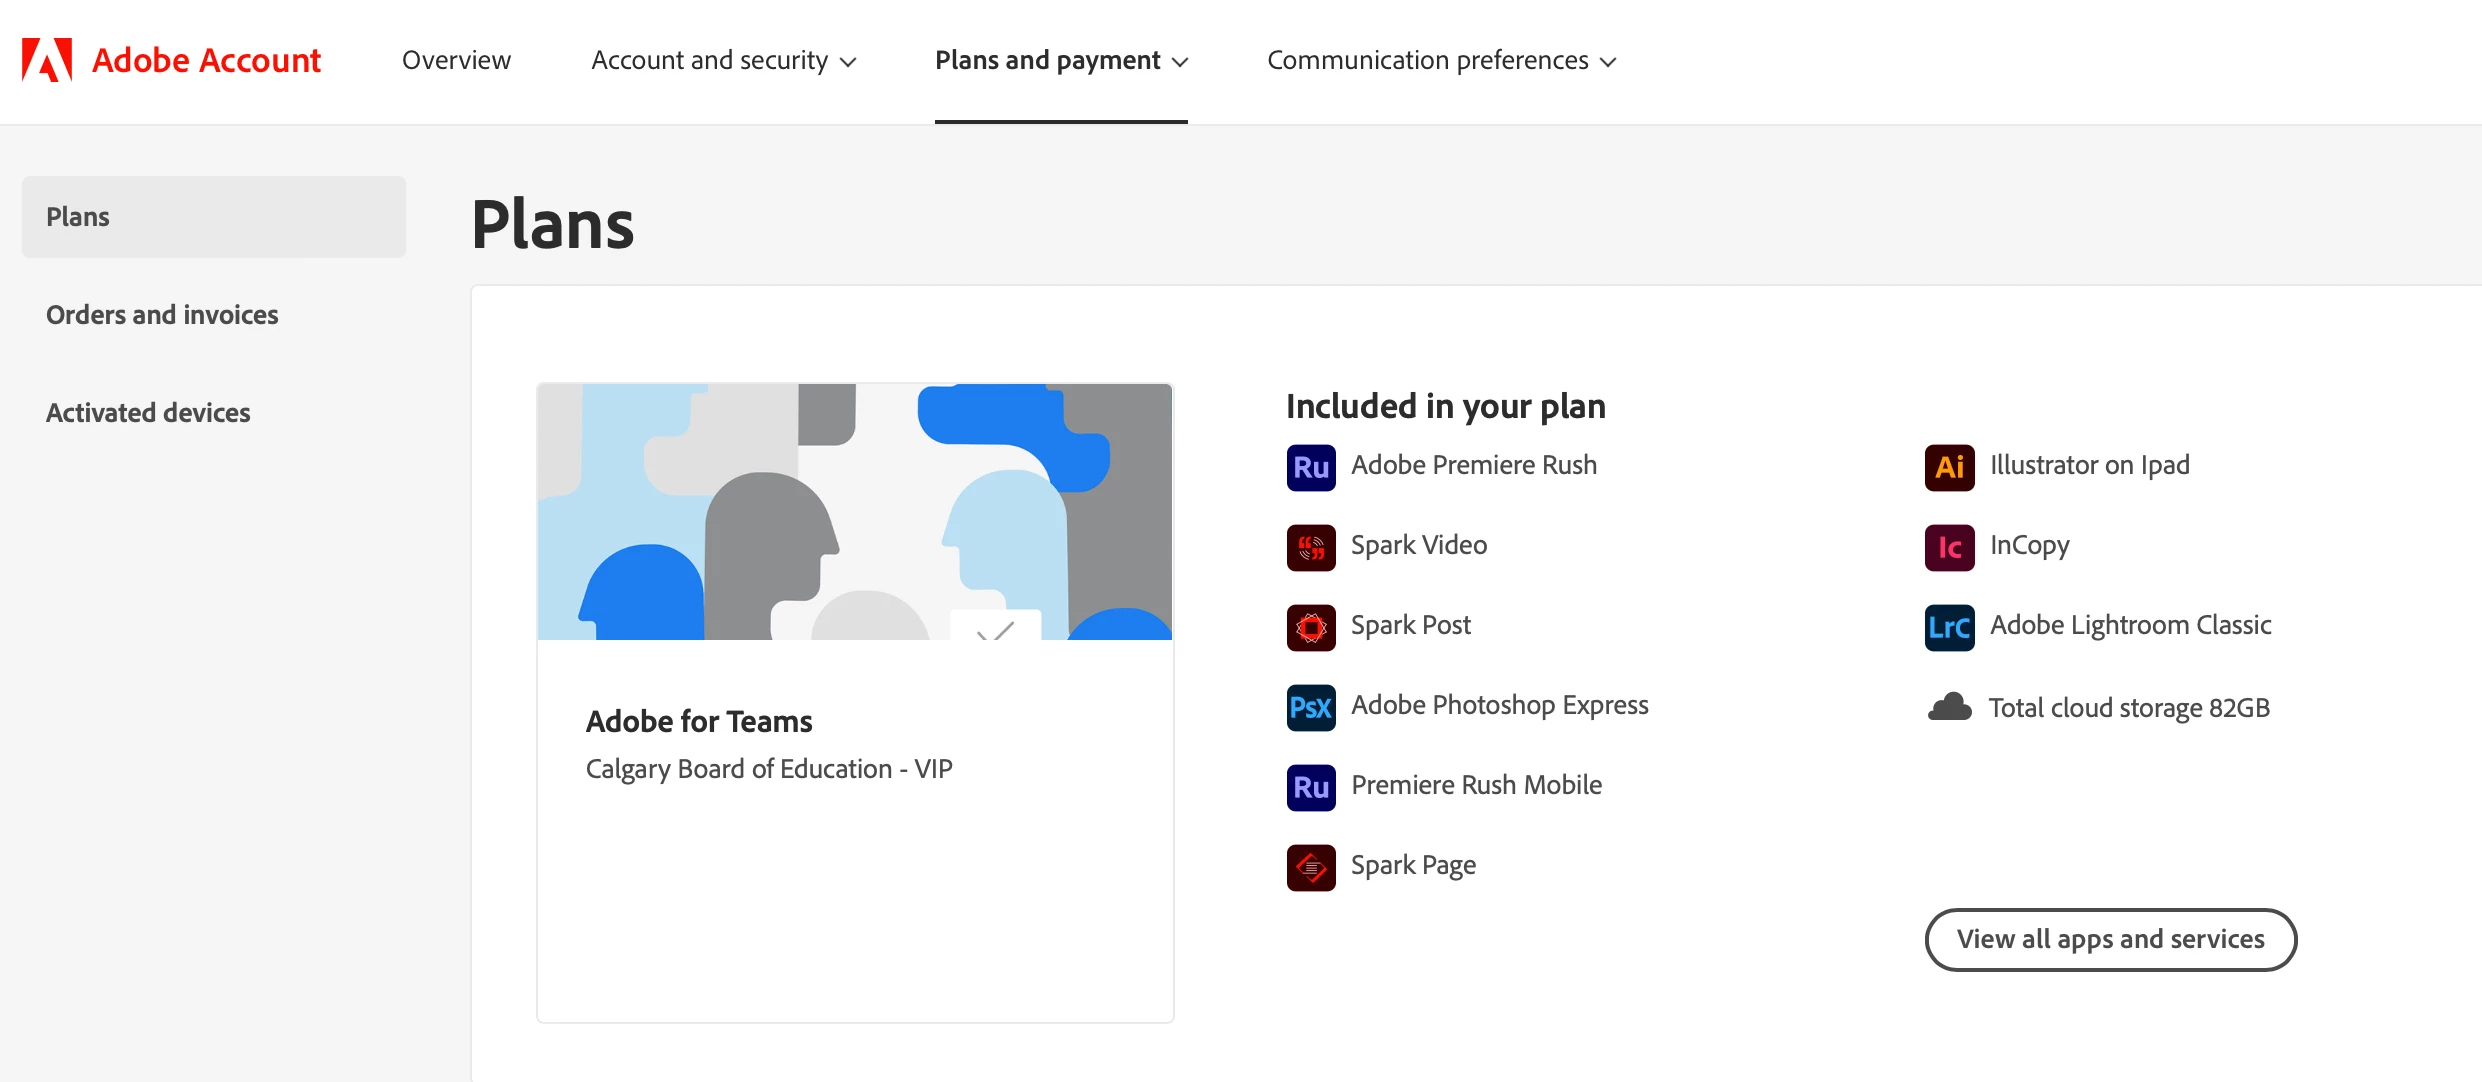
Task: Click View all apps and services button
Action: click(x=2110, y=939)
